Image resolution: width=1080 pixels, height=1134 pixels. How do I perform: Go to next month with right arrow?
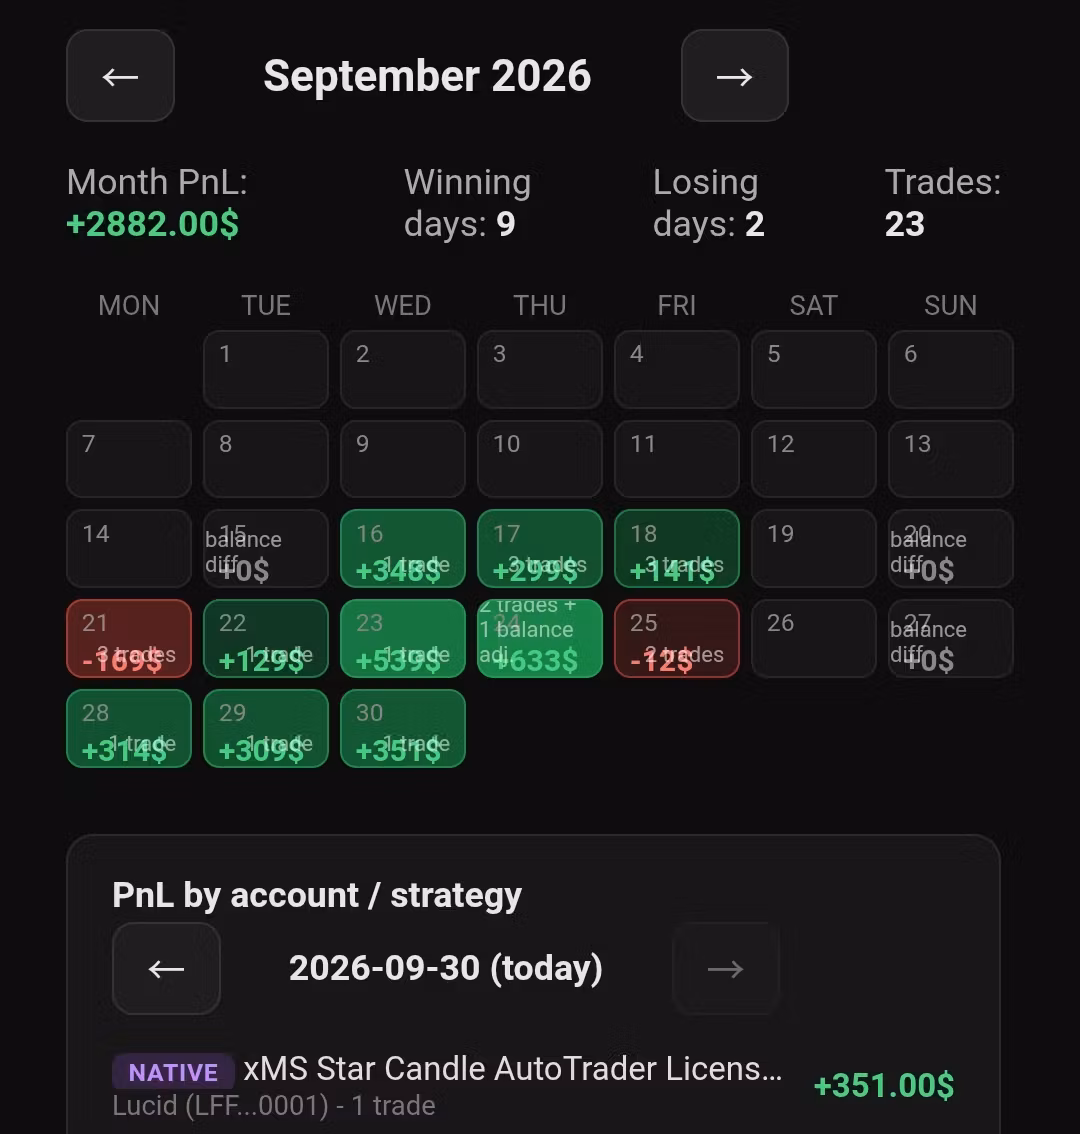(x=734, y=76)
